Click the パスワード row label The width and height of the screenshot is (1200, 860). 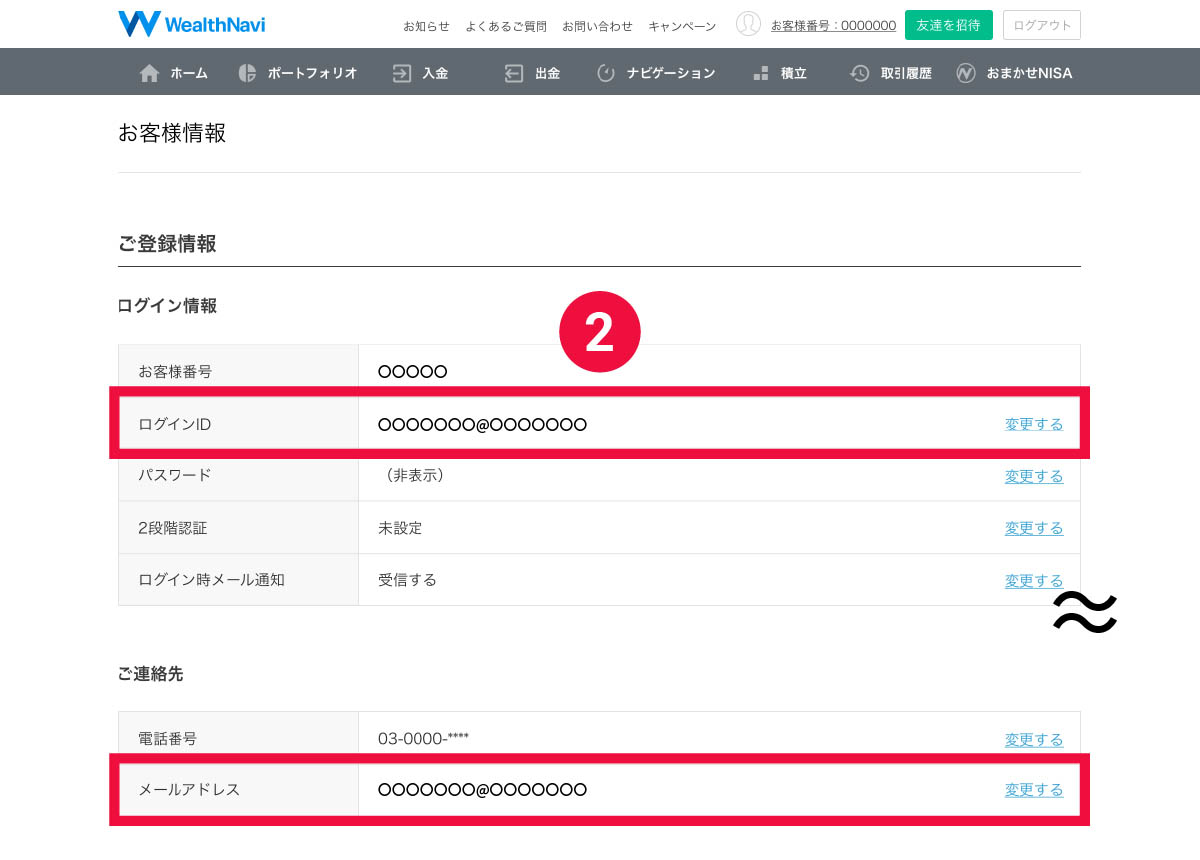(175, 475)
